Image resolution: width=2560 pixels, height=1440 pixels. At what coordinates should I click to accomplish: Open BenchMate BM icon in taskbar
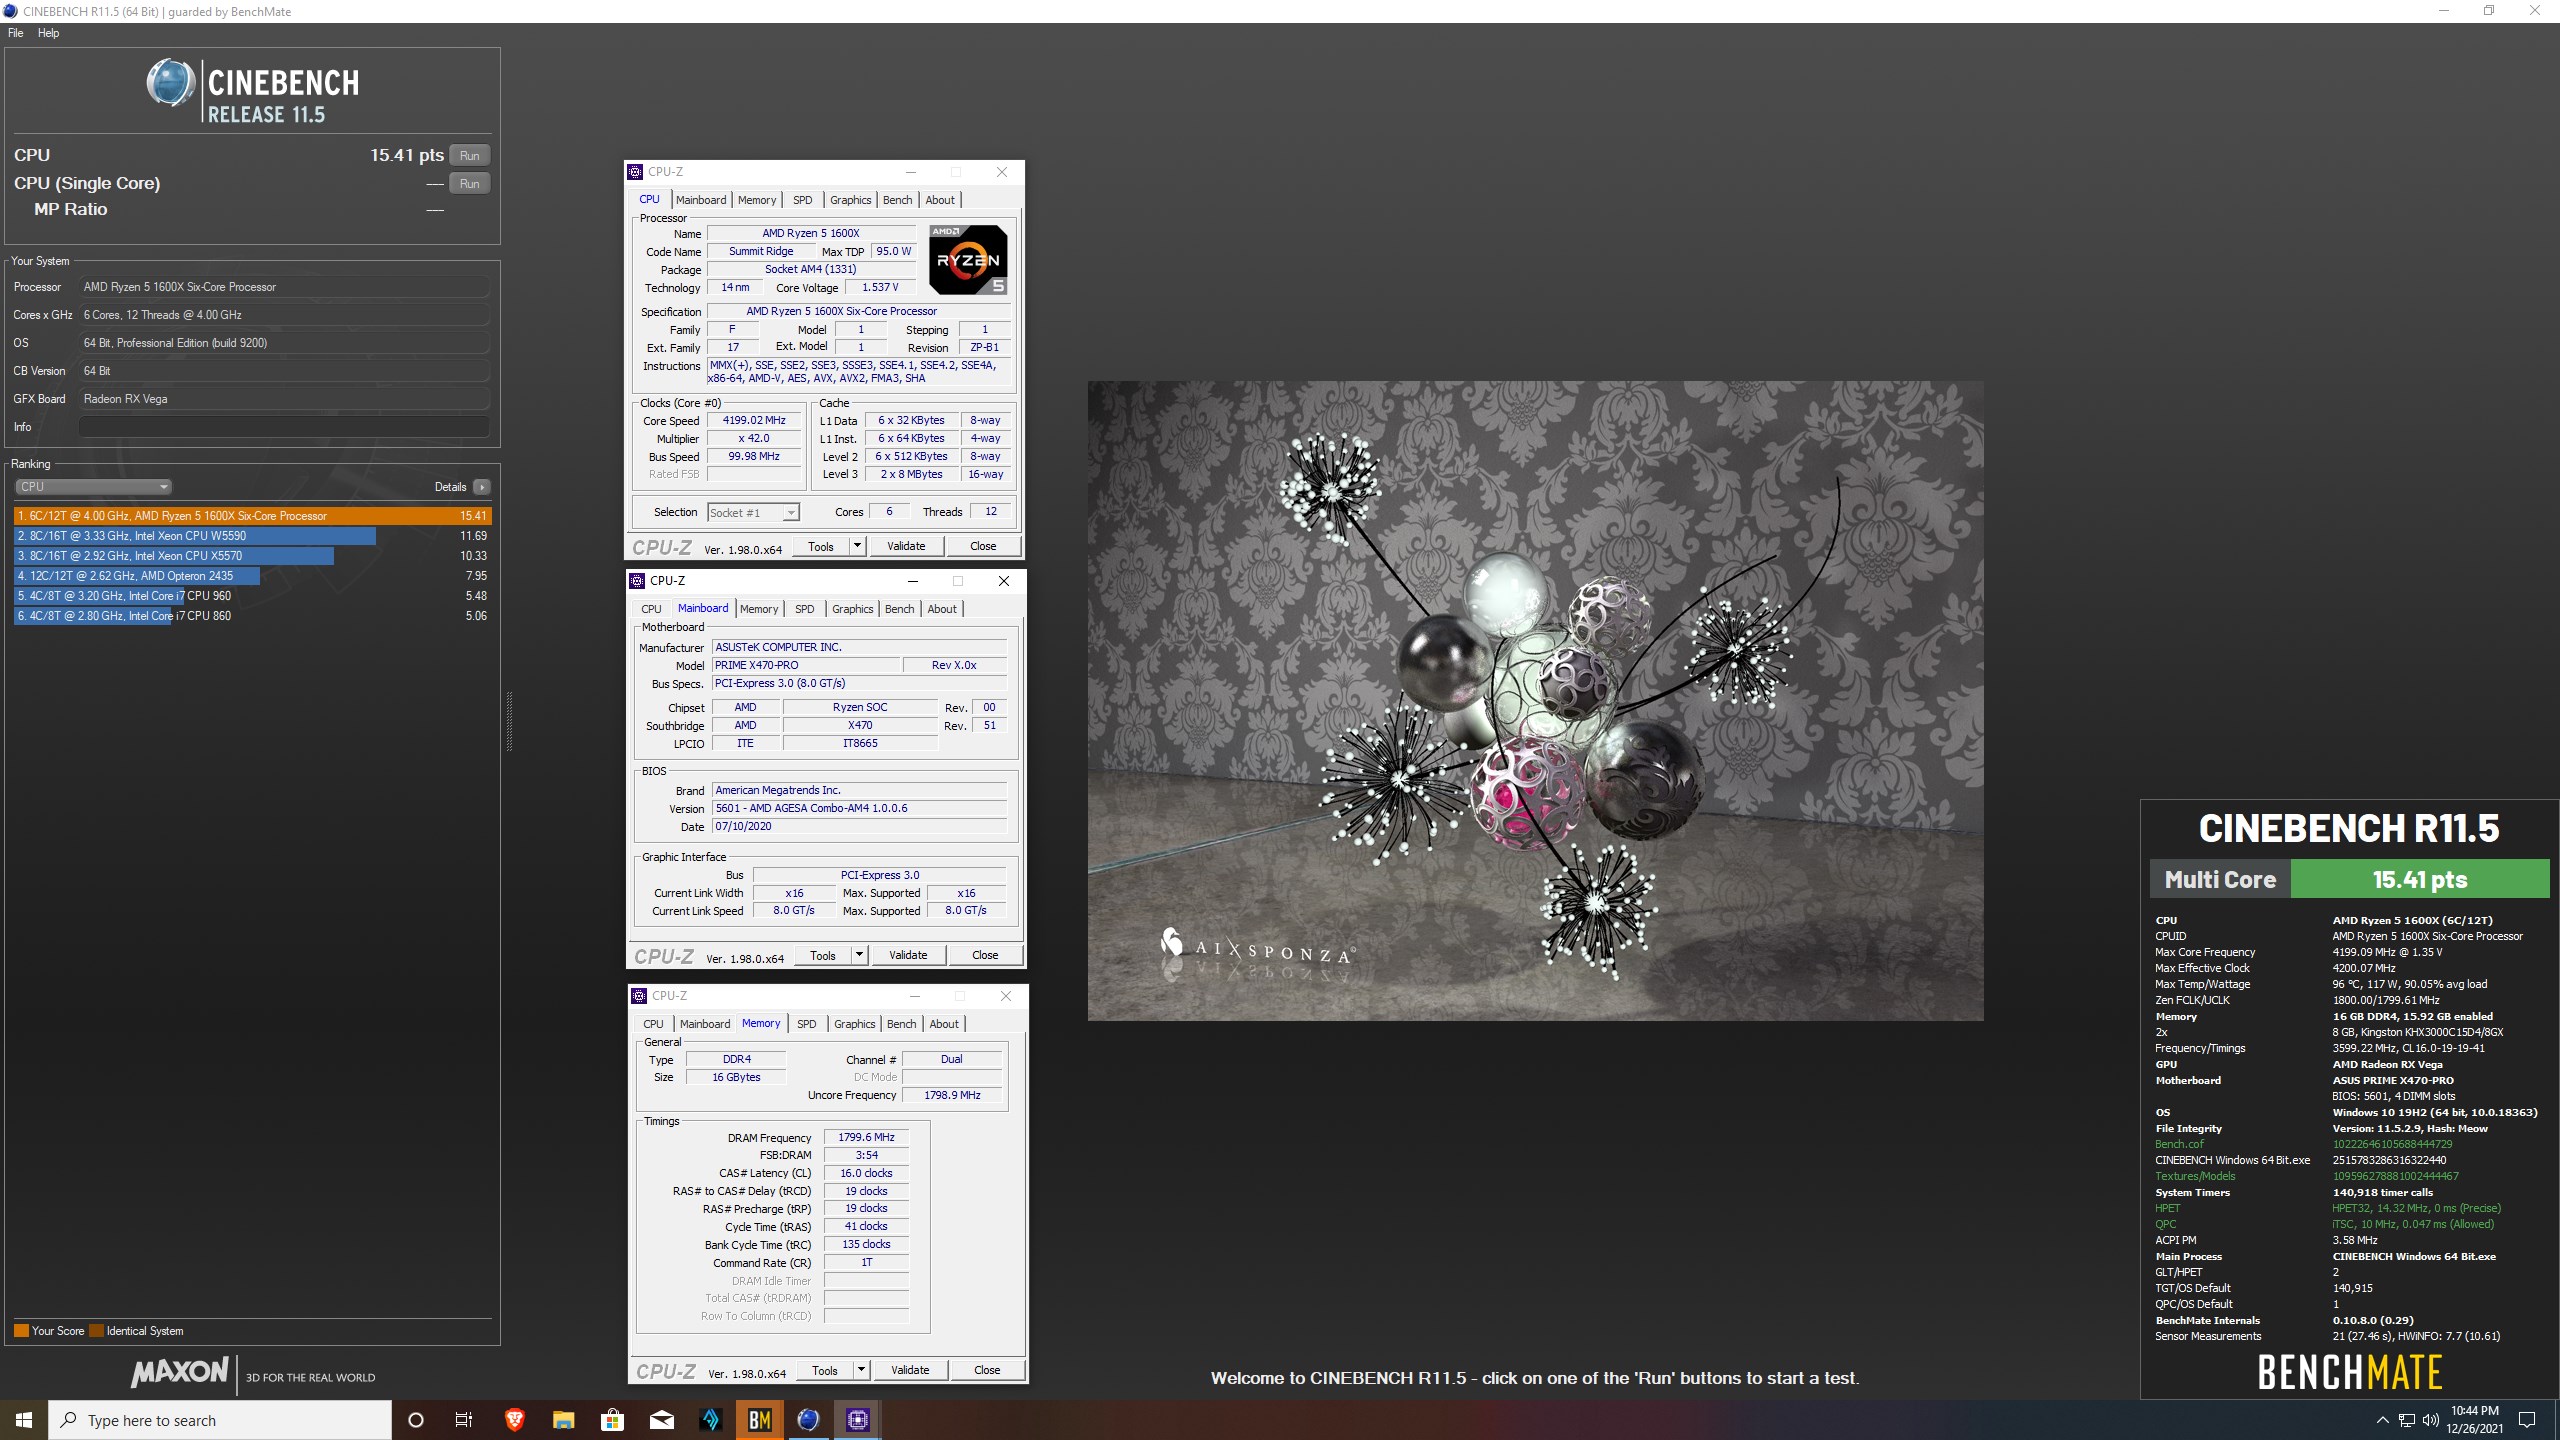click(759, 1420)
